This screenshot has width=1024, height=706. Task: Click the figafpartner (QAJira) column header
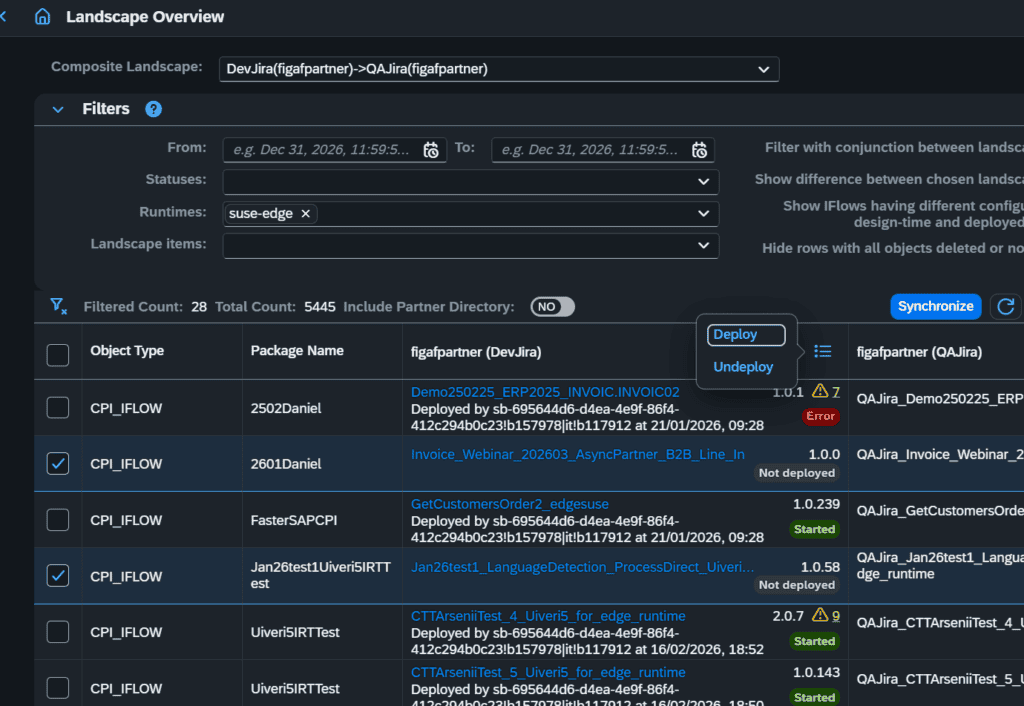click(x=919, y=352)
